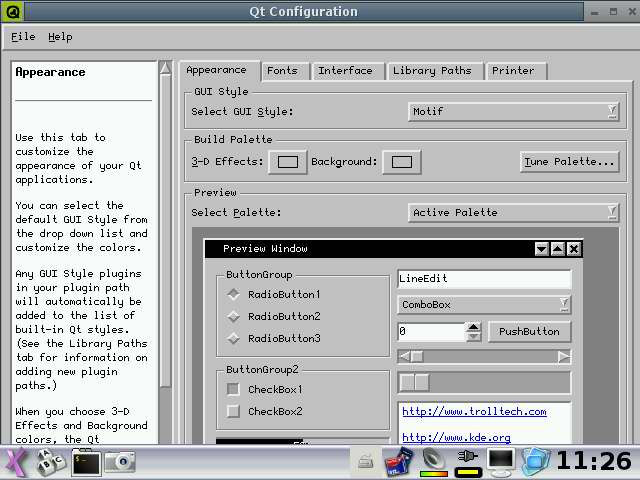Tick CheckBox1 in ButtonGroup2
640x480 pixels.
coord(234,389)
